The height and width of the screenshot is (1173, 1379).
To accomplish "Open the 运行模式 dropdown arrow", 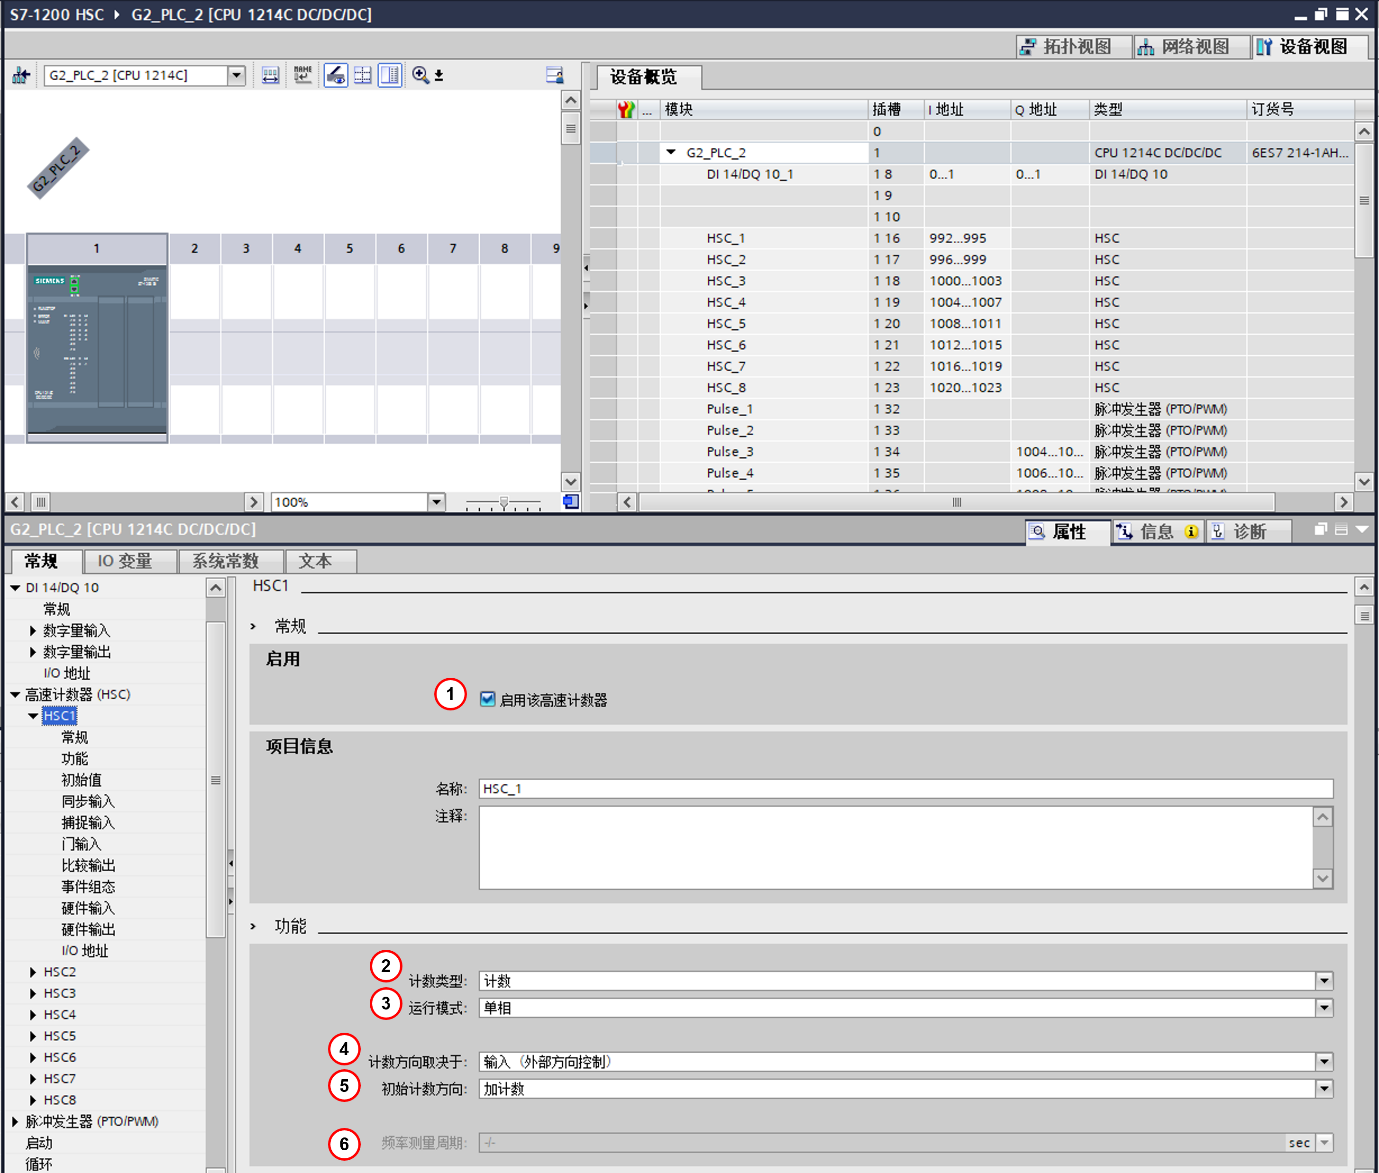I will (1324, 1008).
